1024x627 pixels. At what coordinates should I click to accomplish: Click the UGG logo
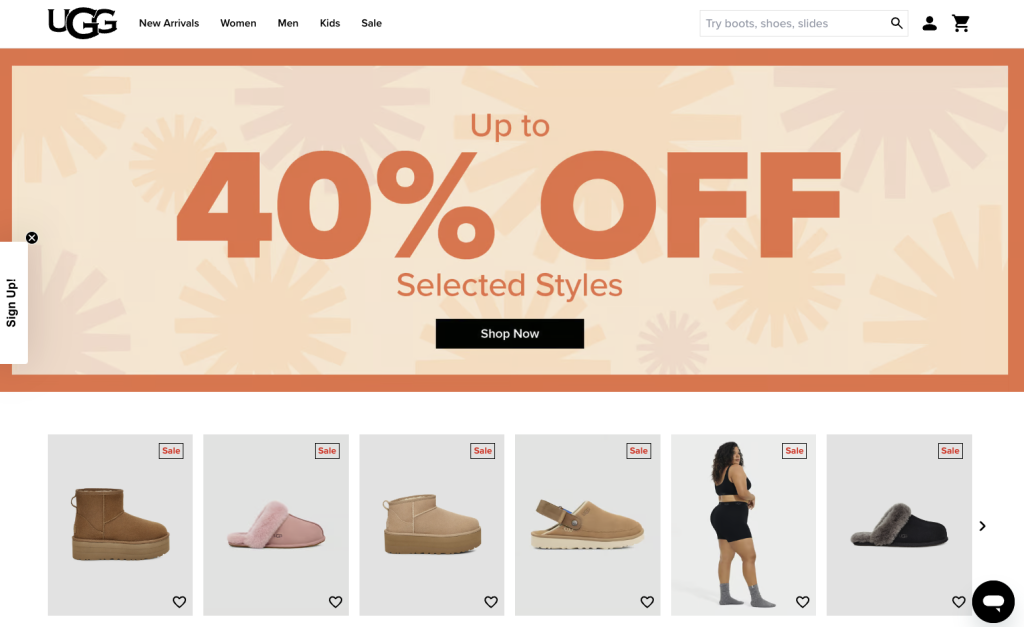click(x=82, y=24)
